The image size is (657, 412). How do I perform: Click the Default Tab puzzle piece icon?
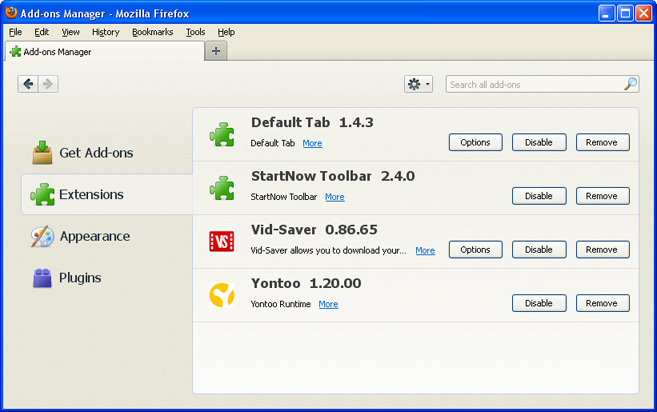coord(222,134)
